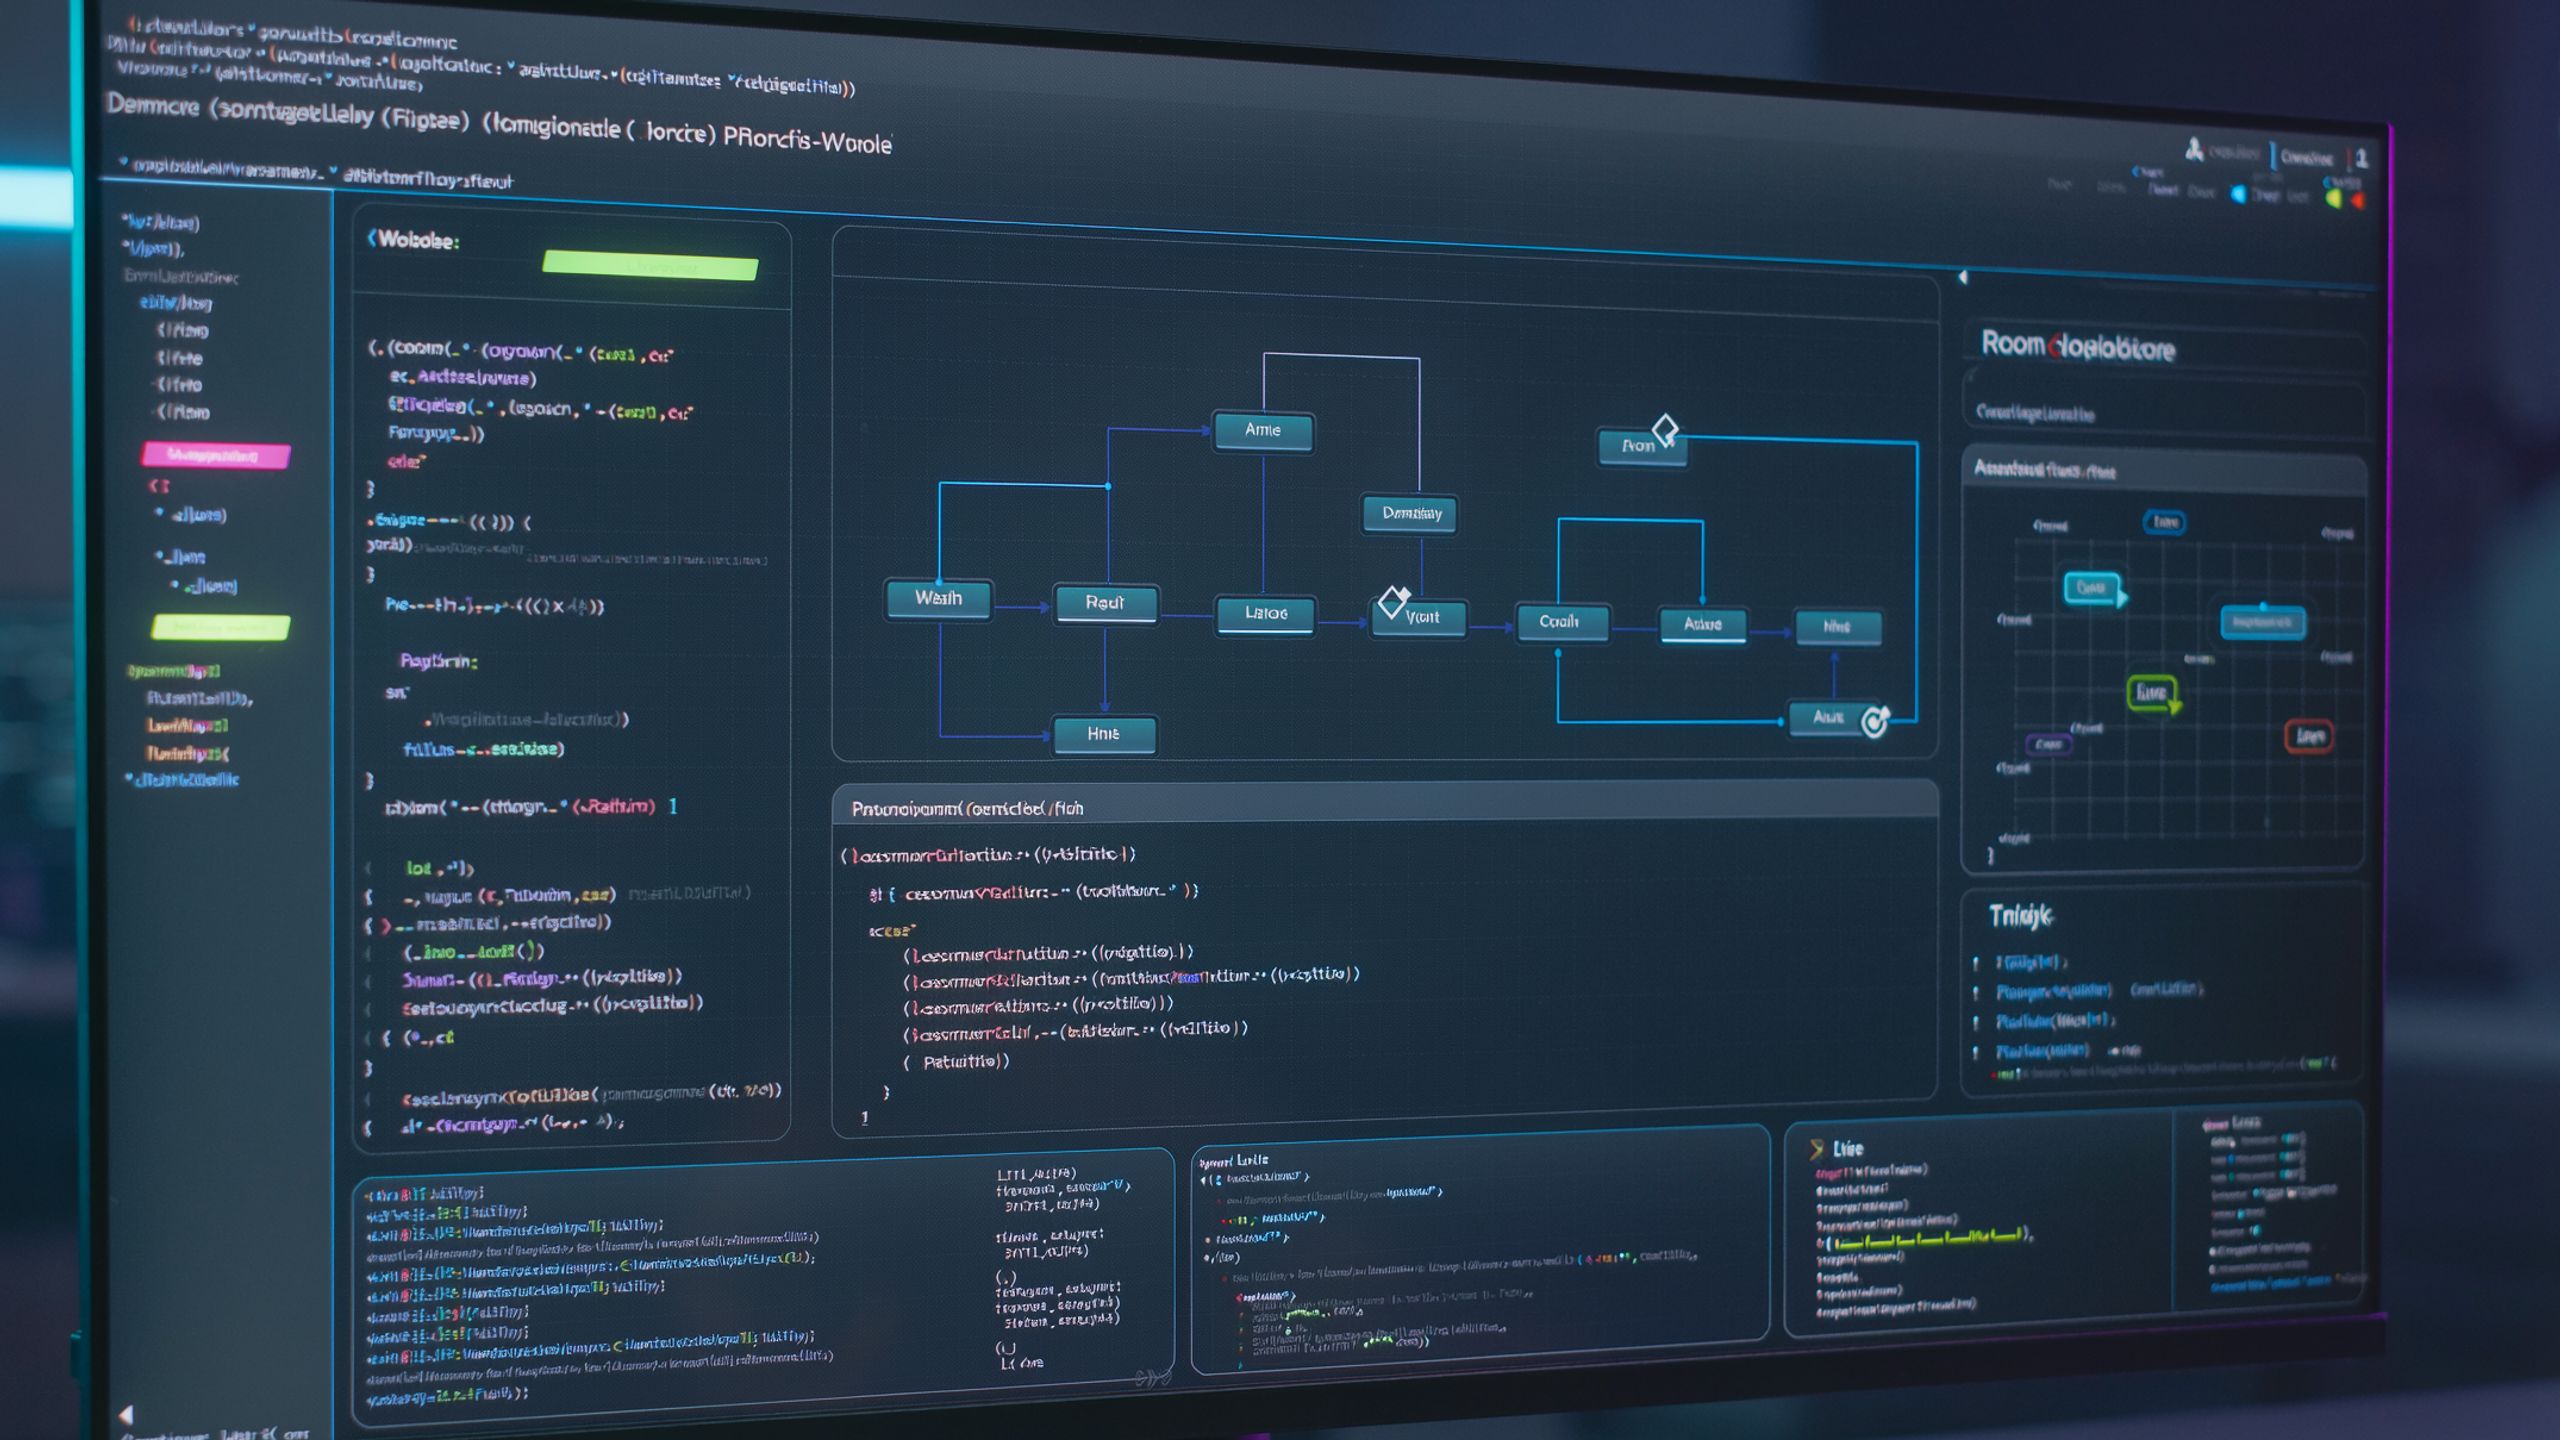Select the Demitiay node in the flowchart
The width and height of the screenshot is (2560, 1440).
1411,514
